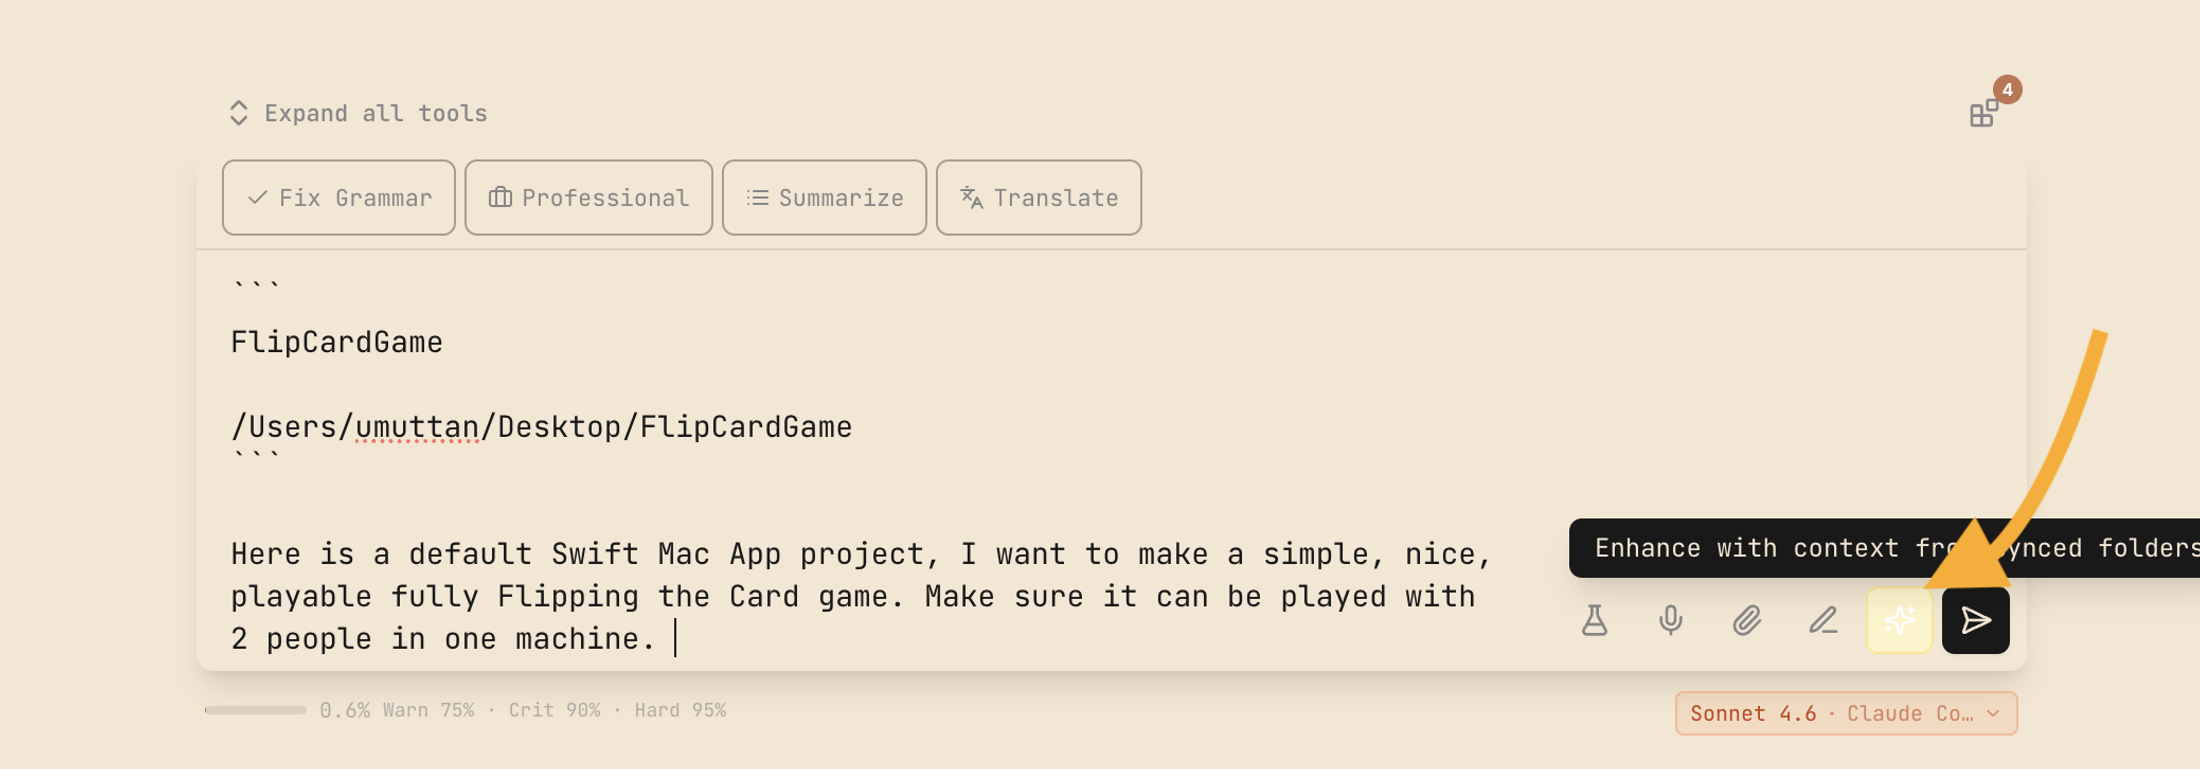Click the Translate language icon
The image size is (2200, 769).
tap(970, 198)
